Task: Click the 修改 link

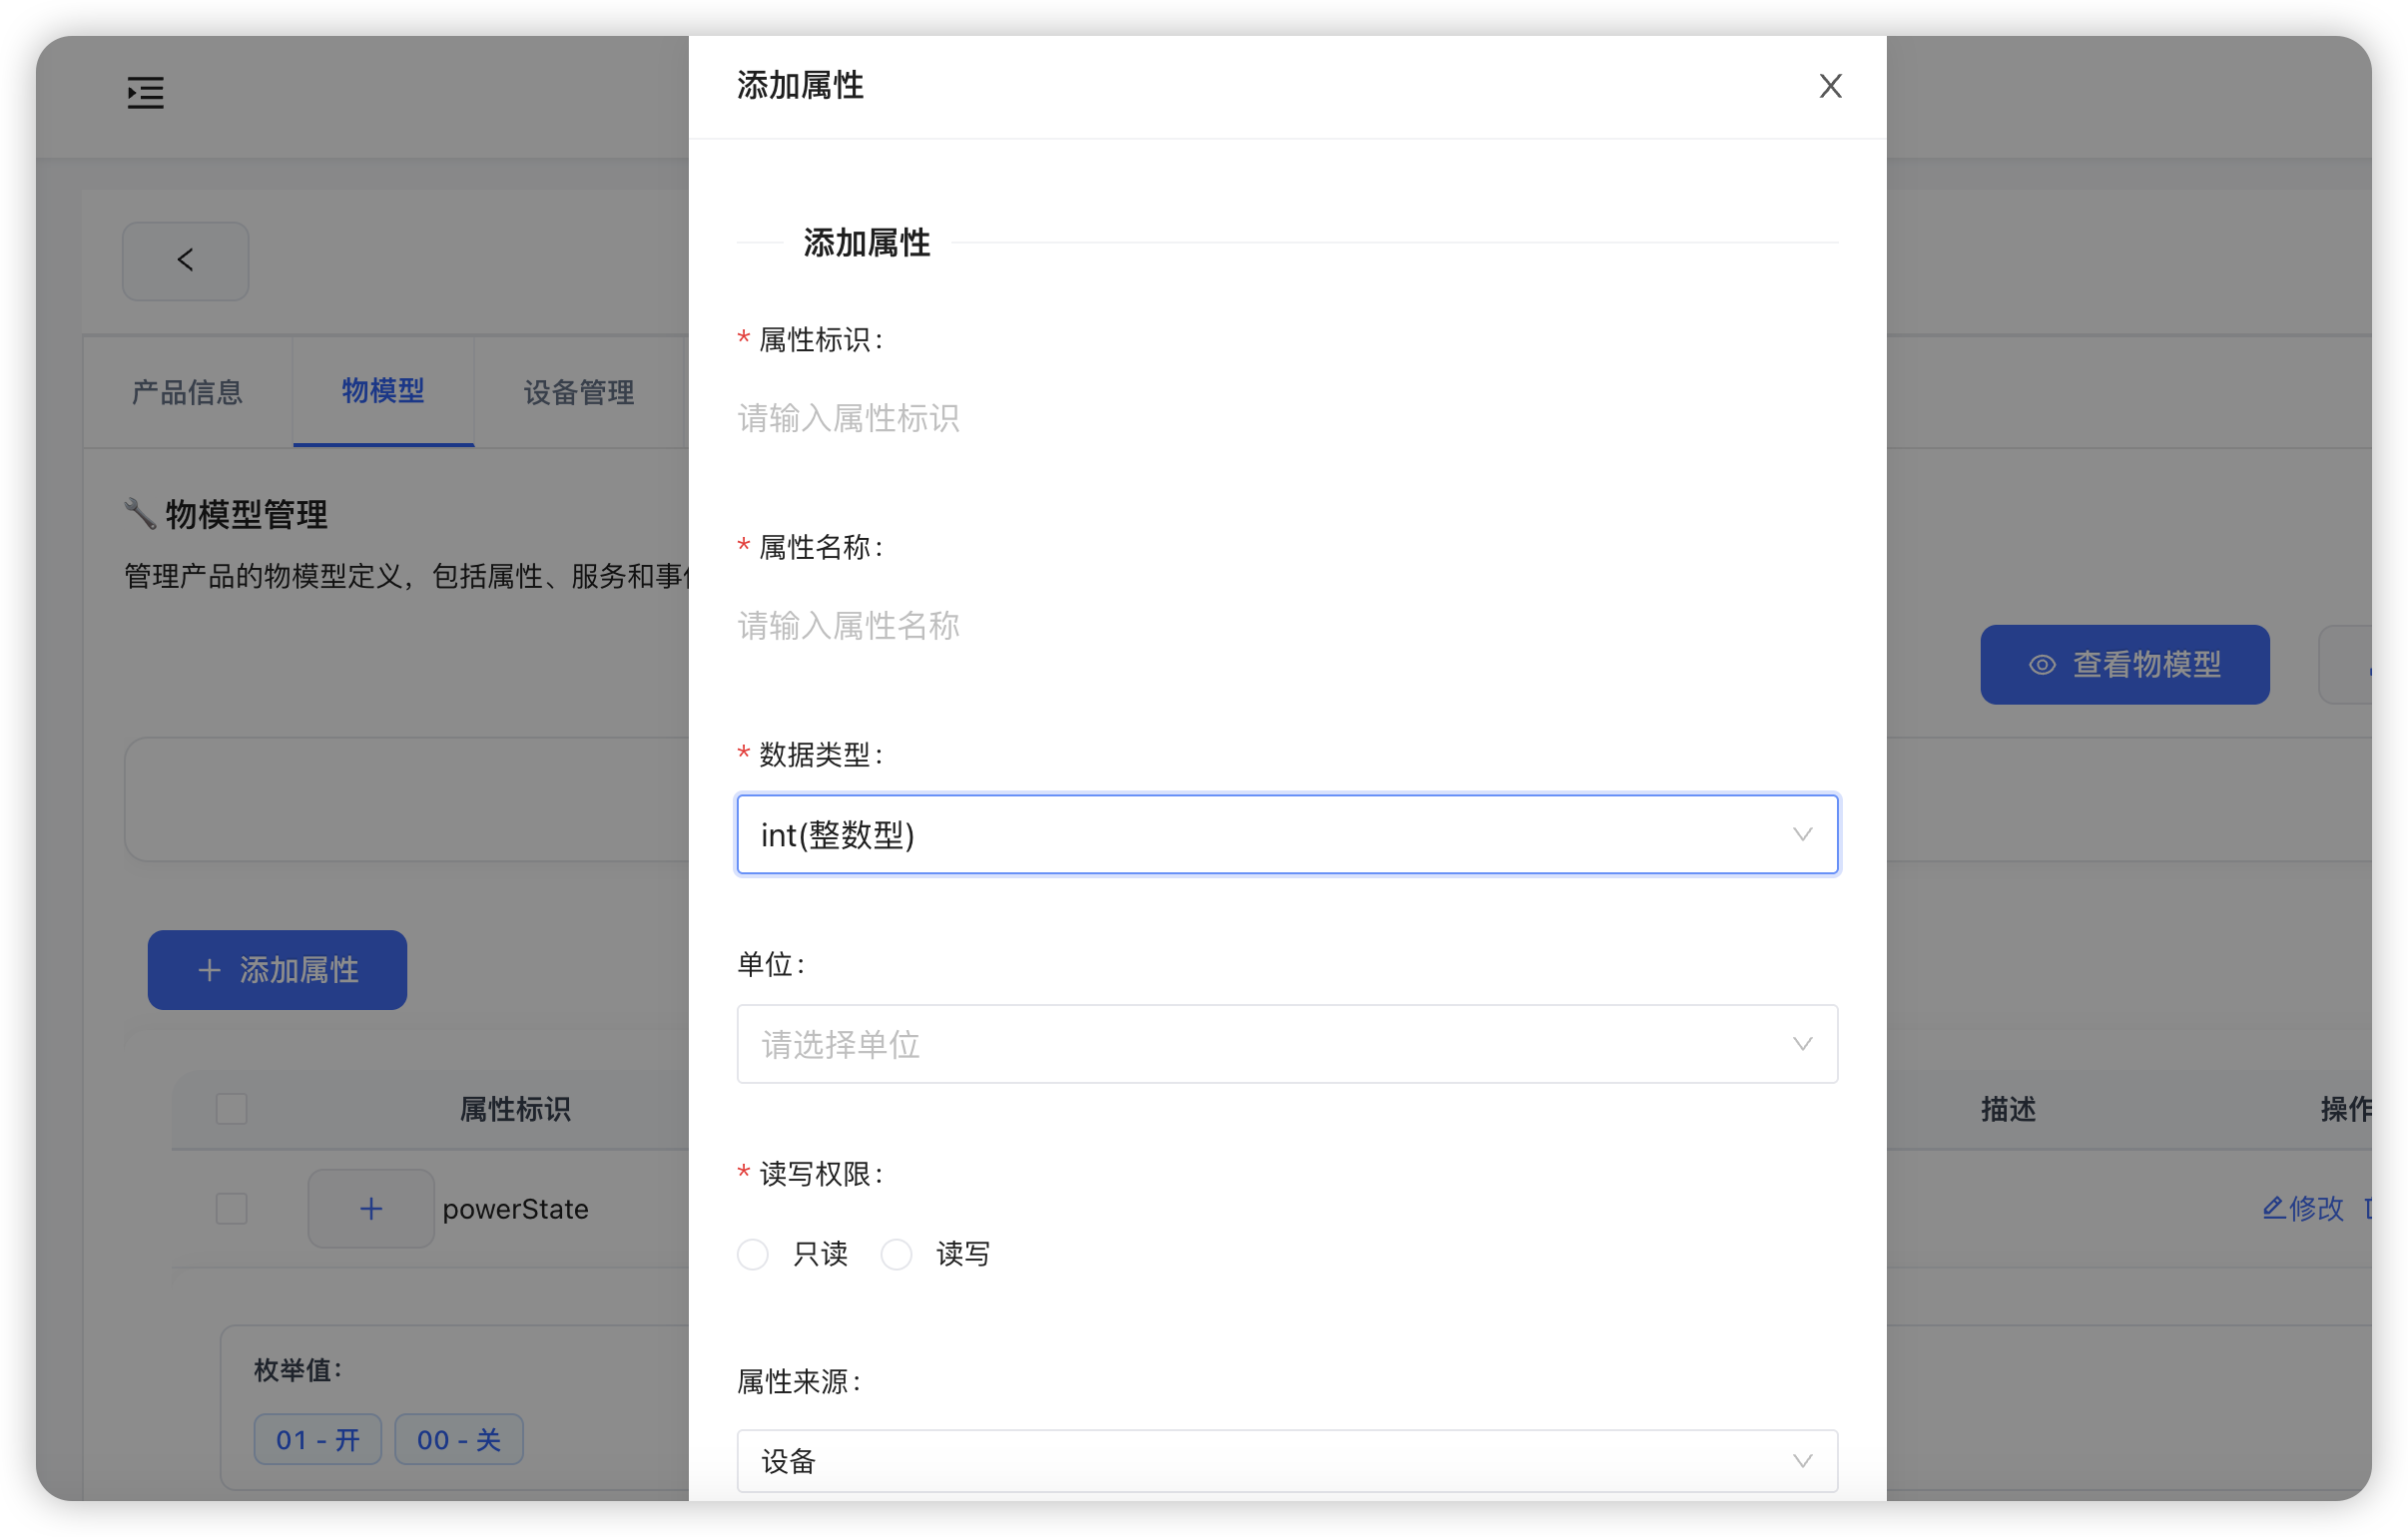Action: click(2315, 1208)
